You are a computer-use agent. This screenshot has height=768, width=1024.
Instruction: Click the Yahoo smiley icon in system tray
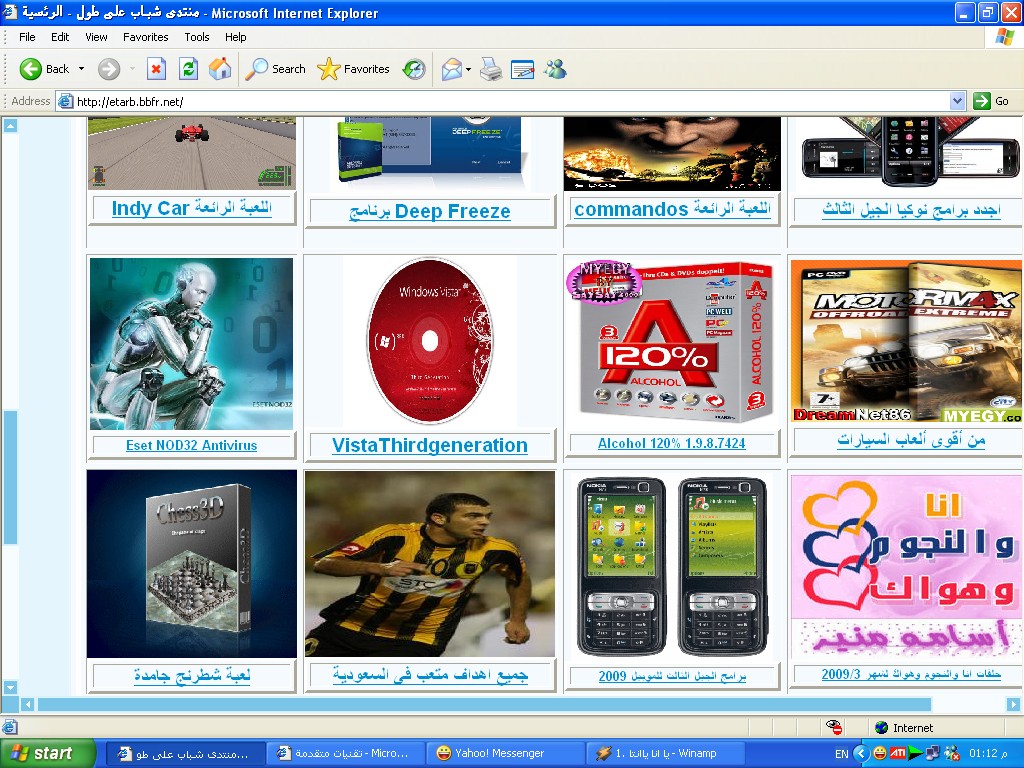880,754
